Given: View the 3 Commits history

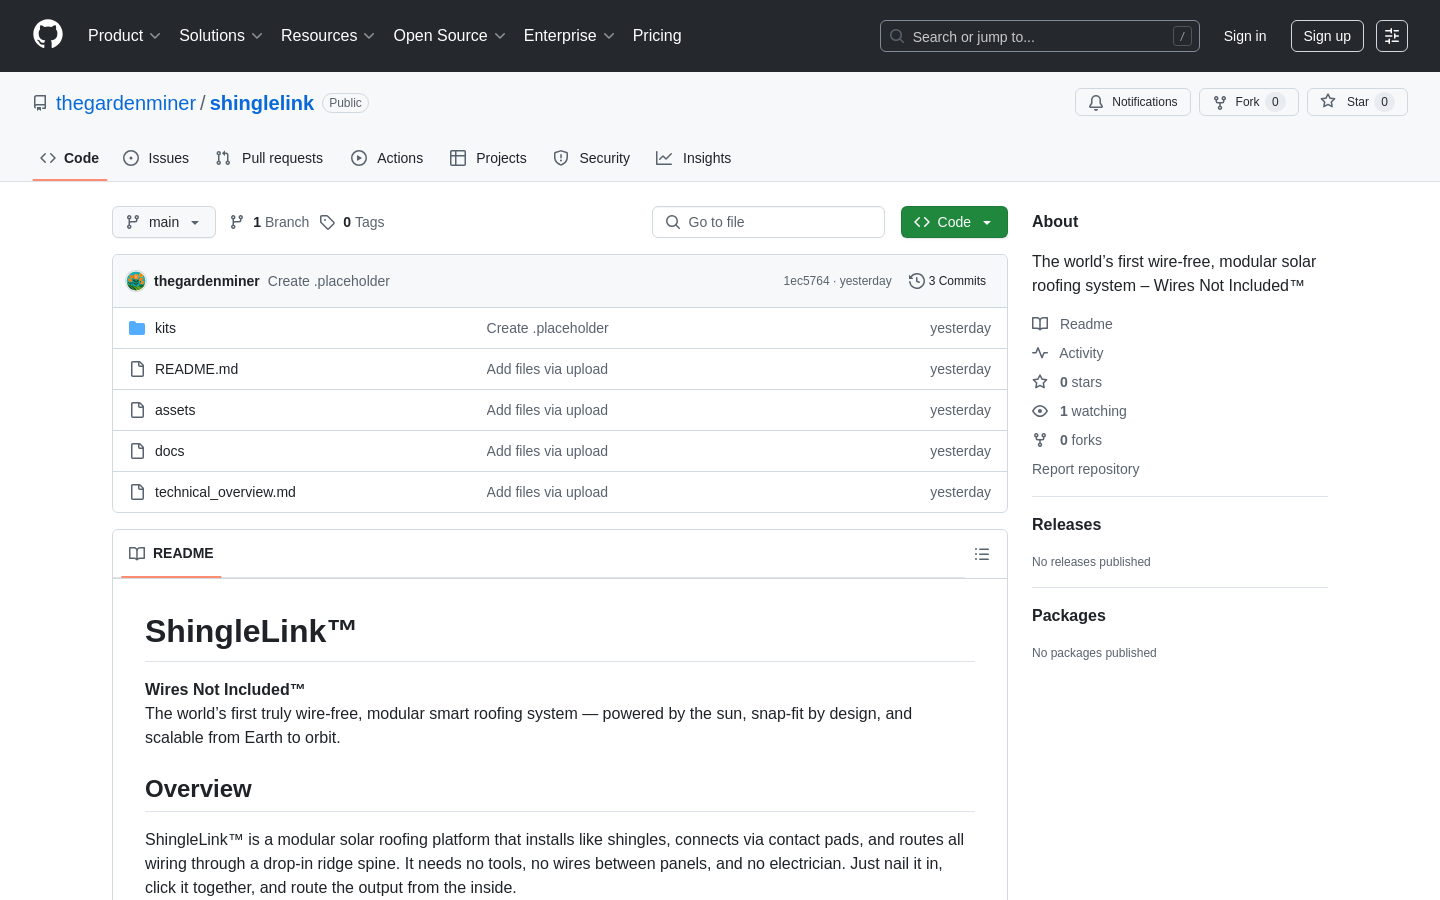Looking at the screenshot, I should [947, 281].
